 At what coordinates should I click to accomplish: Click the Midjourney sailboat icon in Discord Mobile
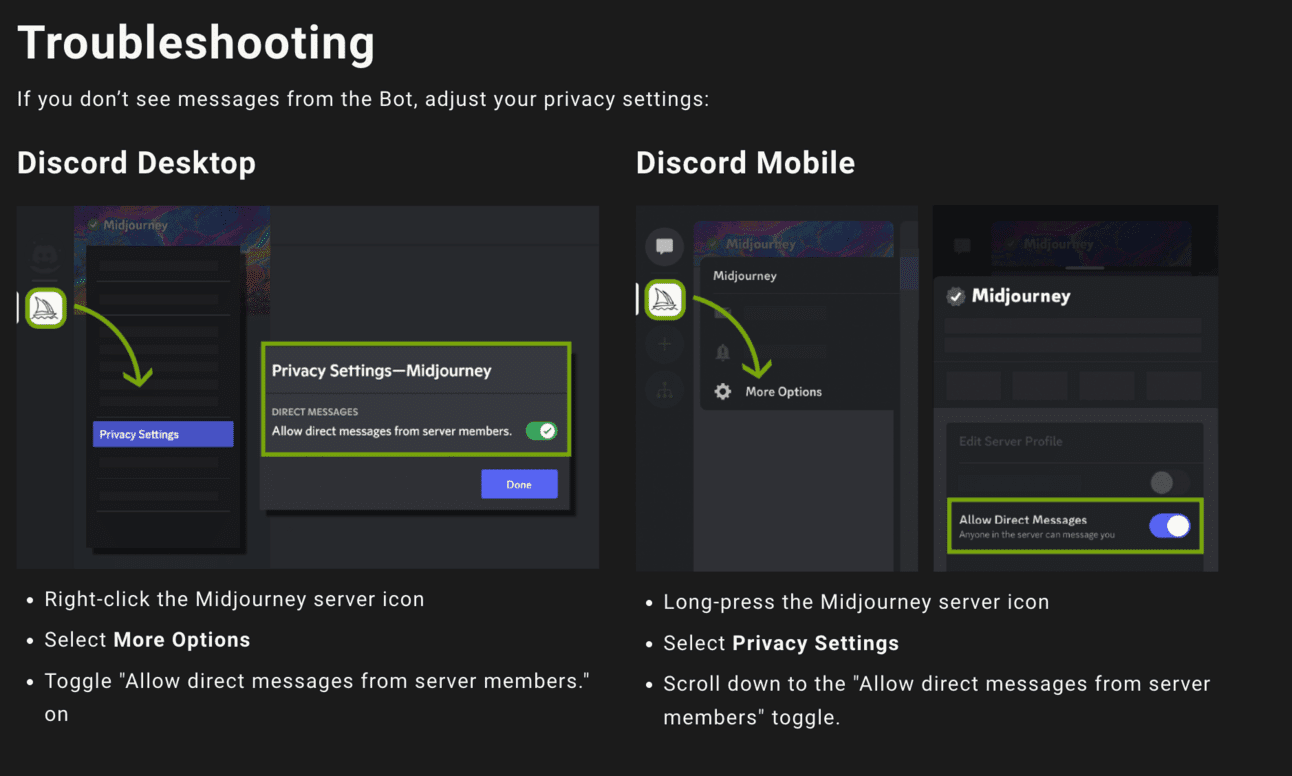pyautogui.click(x=664, y=299)
